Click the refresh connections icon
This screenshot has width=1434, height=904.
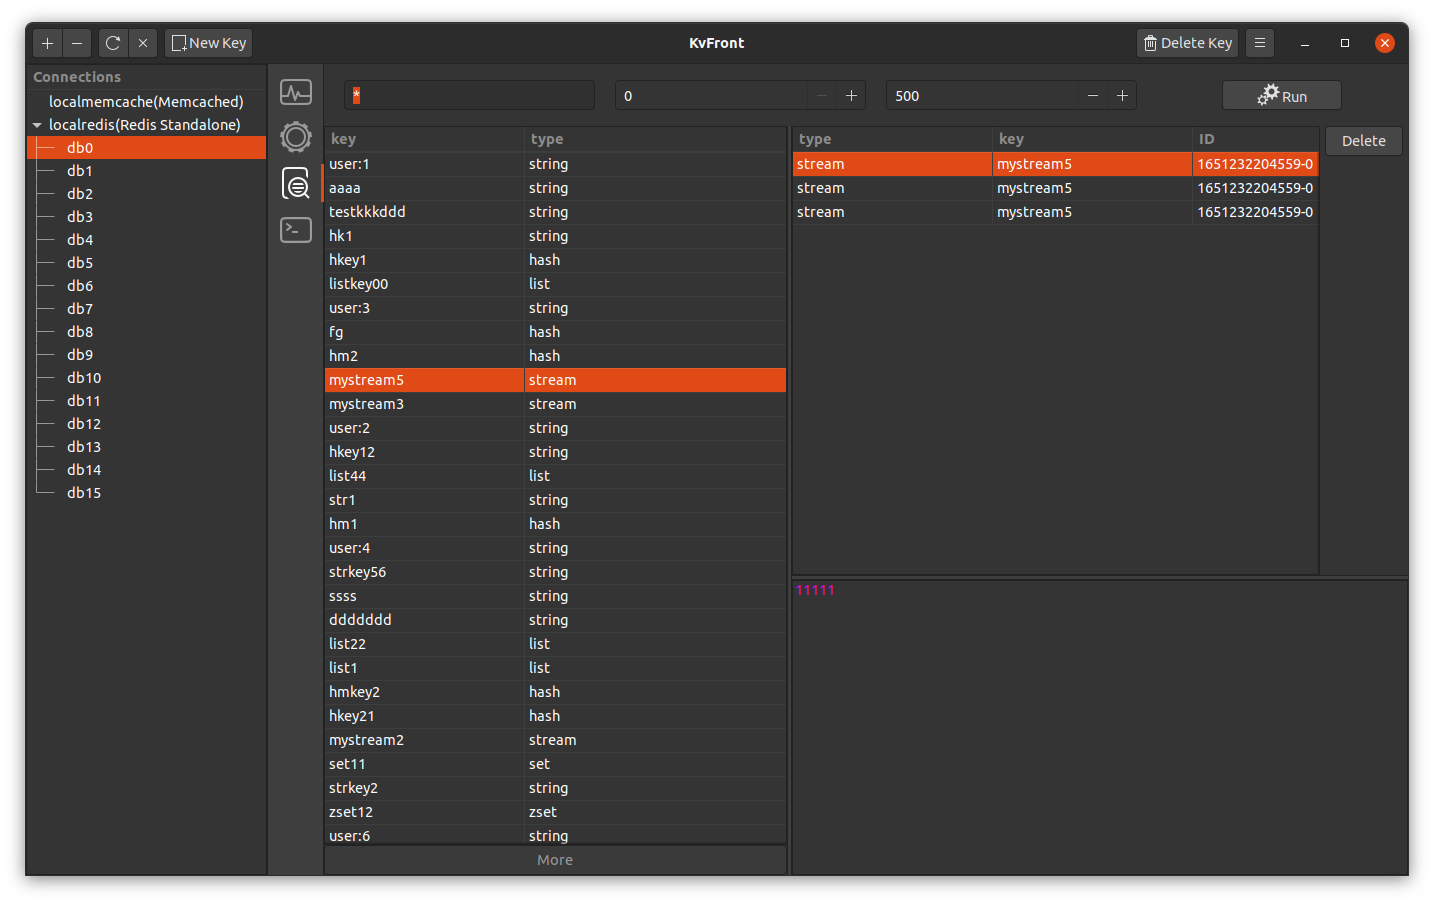pyautogui.click(x=113, y=43)
